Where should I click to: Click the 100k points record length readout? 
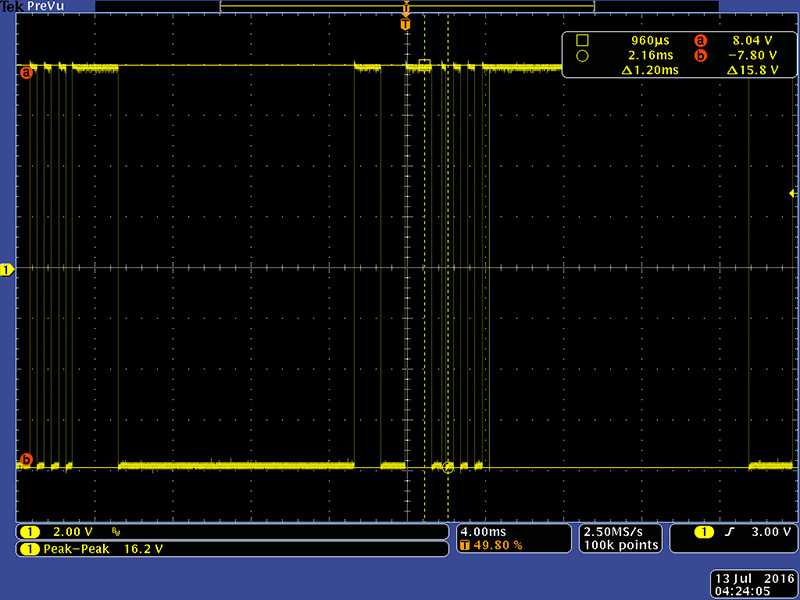click(621, 545)
